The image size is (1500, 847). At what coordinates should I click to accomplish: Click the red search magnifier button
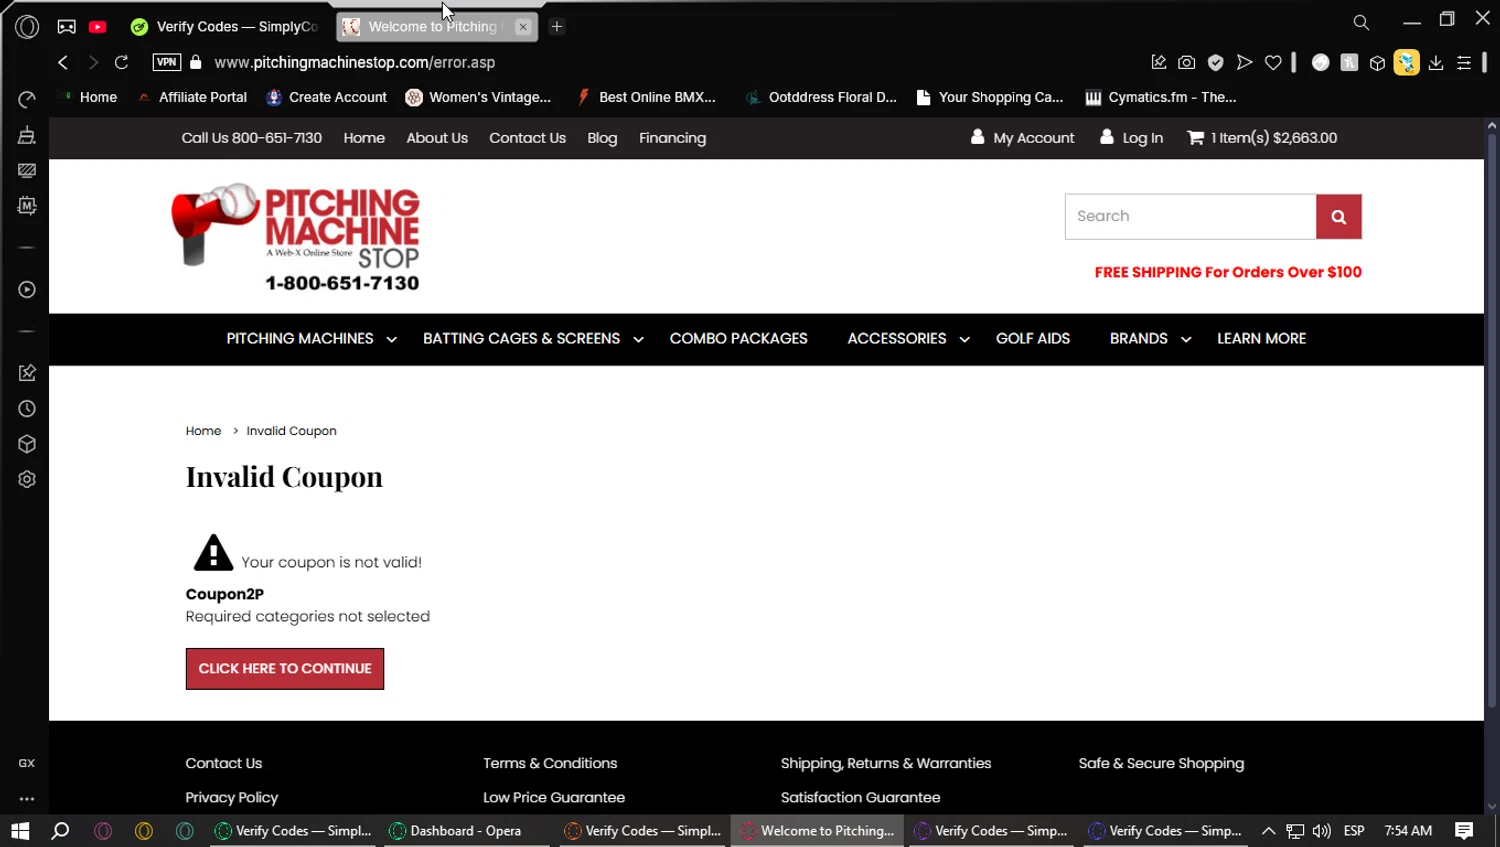[1338, 216]
